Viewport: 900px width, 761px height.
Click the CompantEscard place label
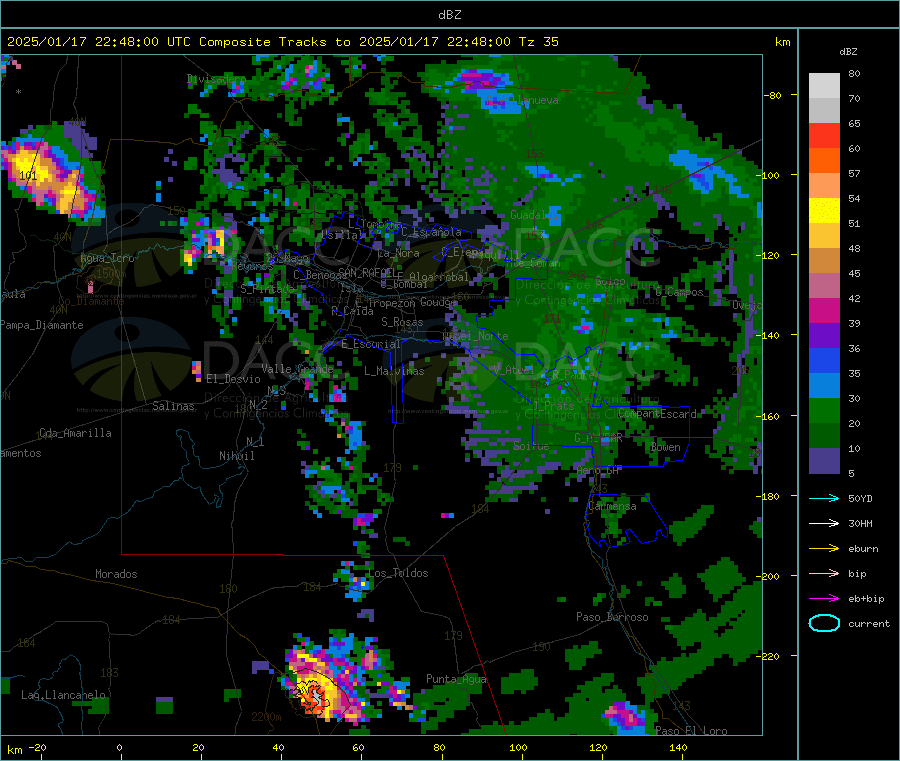pos(657,413)
